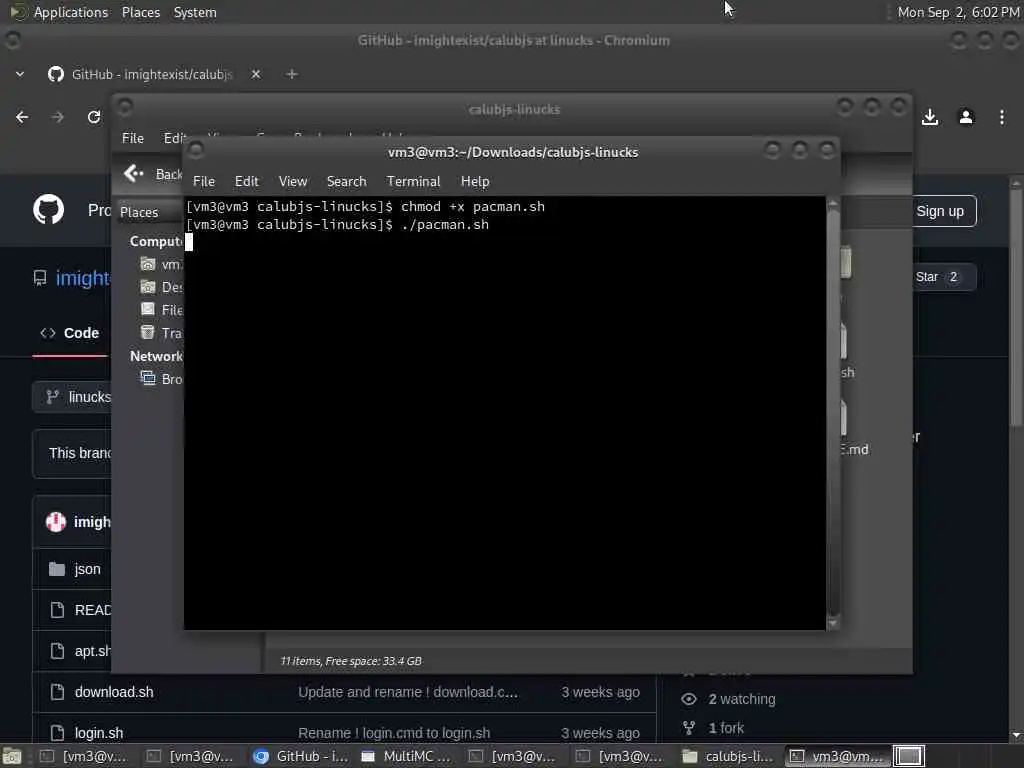This screenshot has height=768, width=1024.
Task: Click the file icon beside download.sh
Action: 57,692
